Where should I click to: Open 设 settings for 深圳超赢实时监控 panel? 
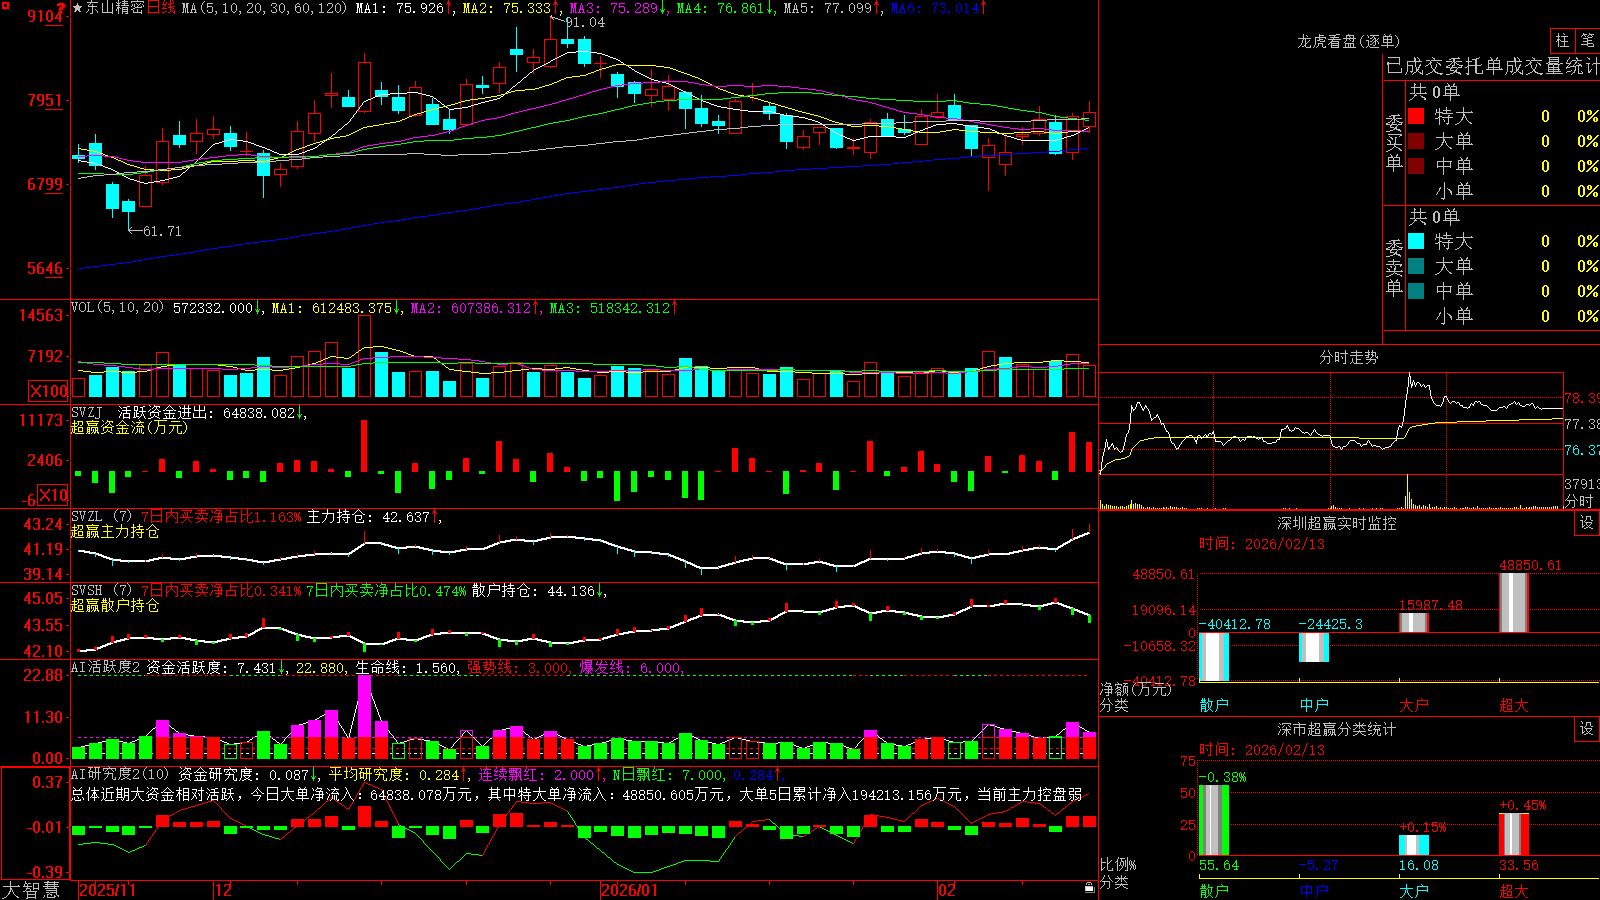(1587, 523)
